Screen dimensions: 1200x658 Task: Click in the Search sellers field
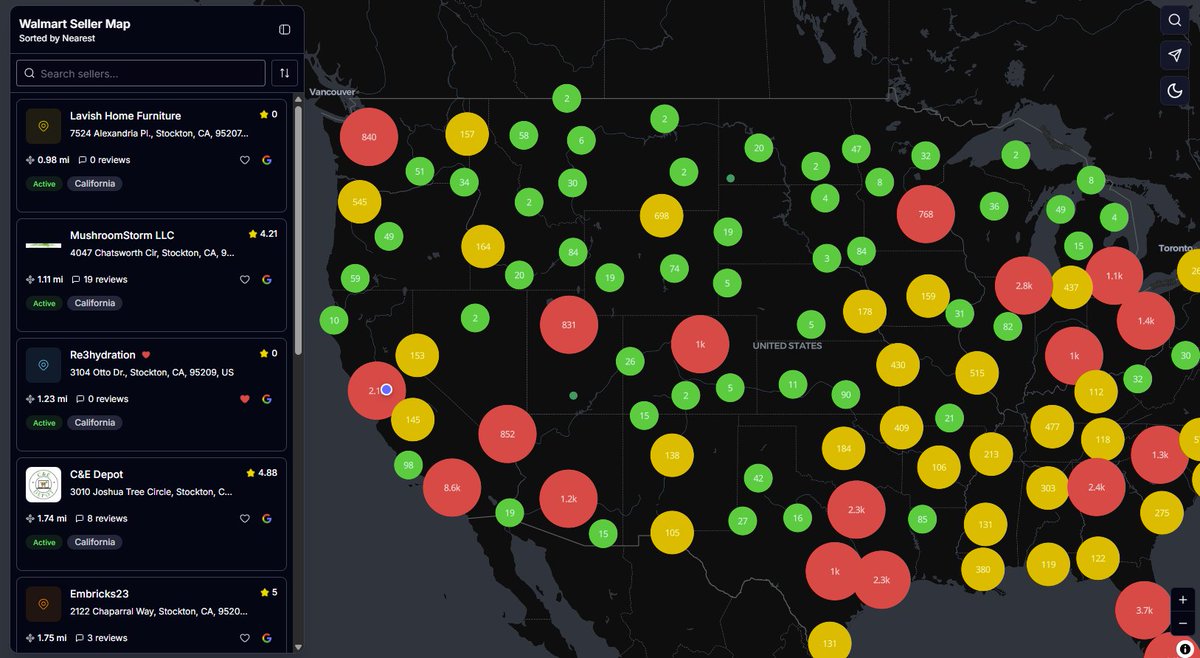141,73
